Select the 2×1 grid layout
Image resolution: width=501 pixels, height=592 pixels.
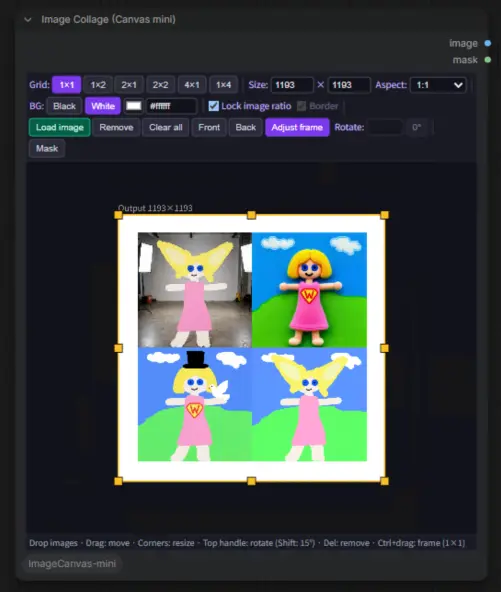point(129,85)
